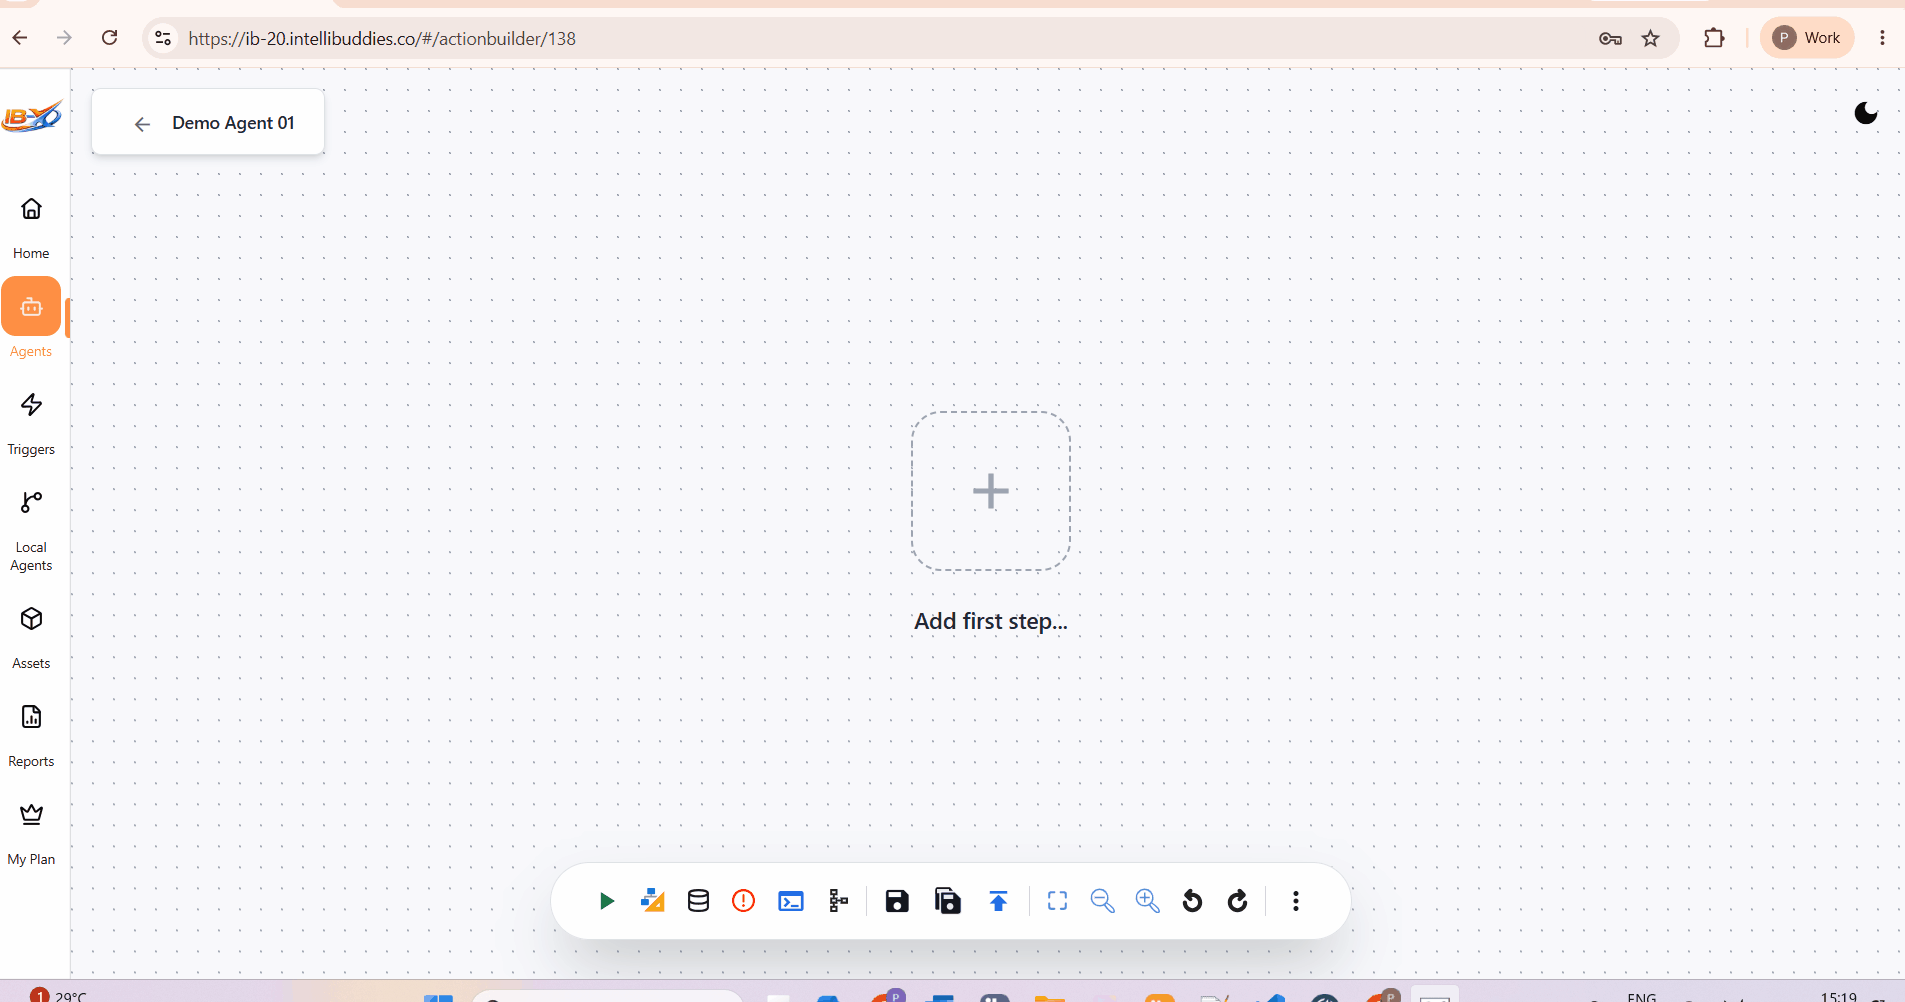The image size is (1905, 1002).
Task: Click the 'Add first step...' label
Action: [x=990, y=621]
